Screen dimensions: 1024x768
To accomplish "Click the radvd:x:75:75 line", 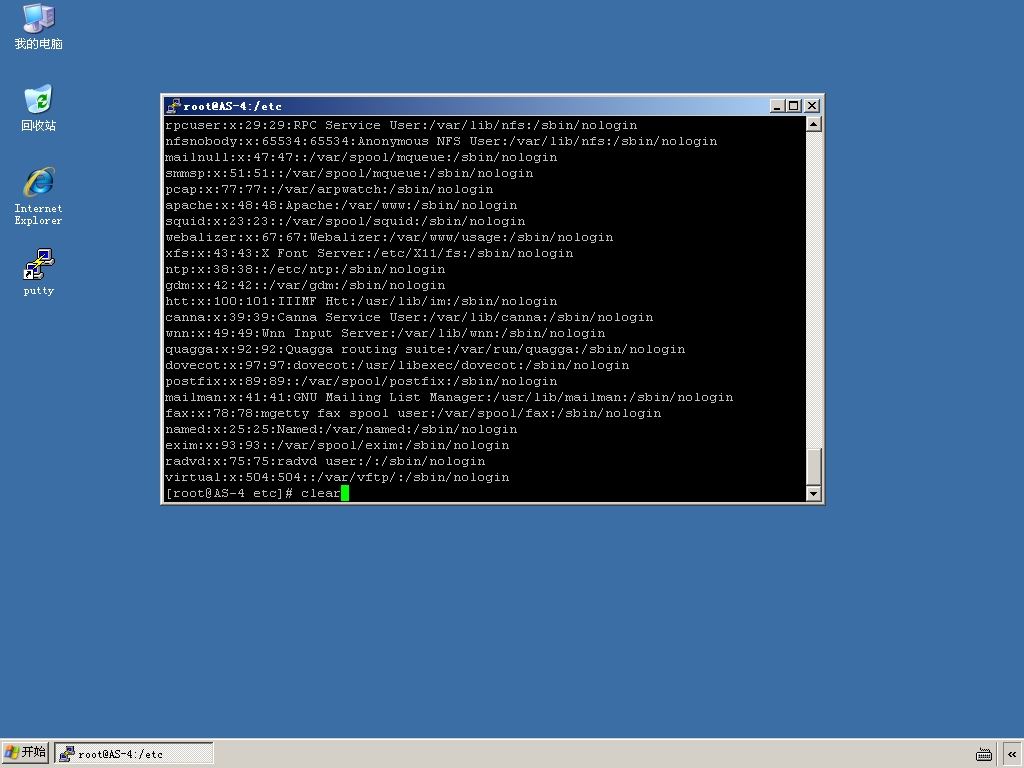I will click(325, 461).
